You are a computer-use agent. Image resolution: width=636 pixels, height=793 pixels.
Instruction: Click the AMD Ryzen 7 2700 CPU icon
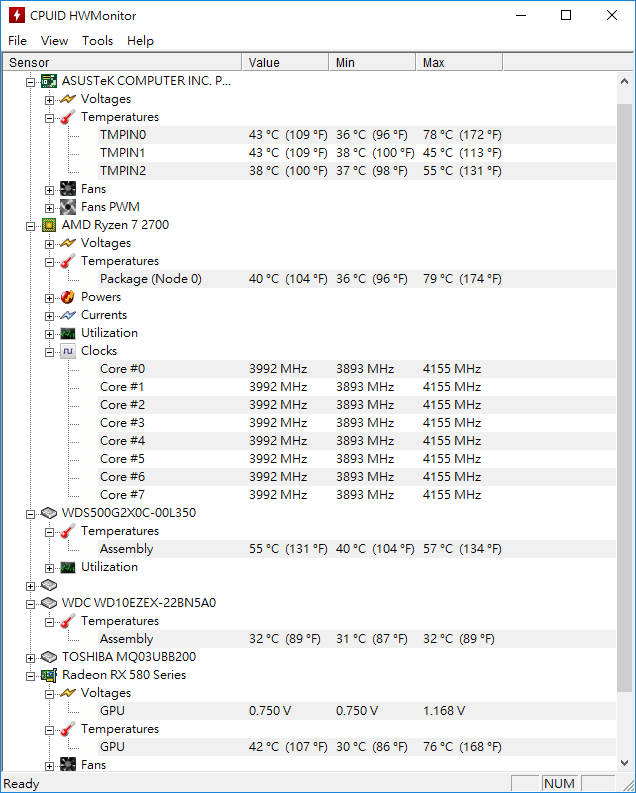point(49,225)
